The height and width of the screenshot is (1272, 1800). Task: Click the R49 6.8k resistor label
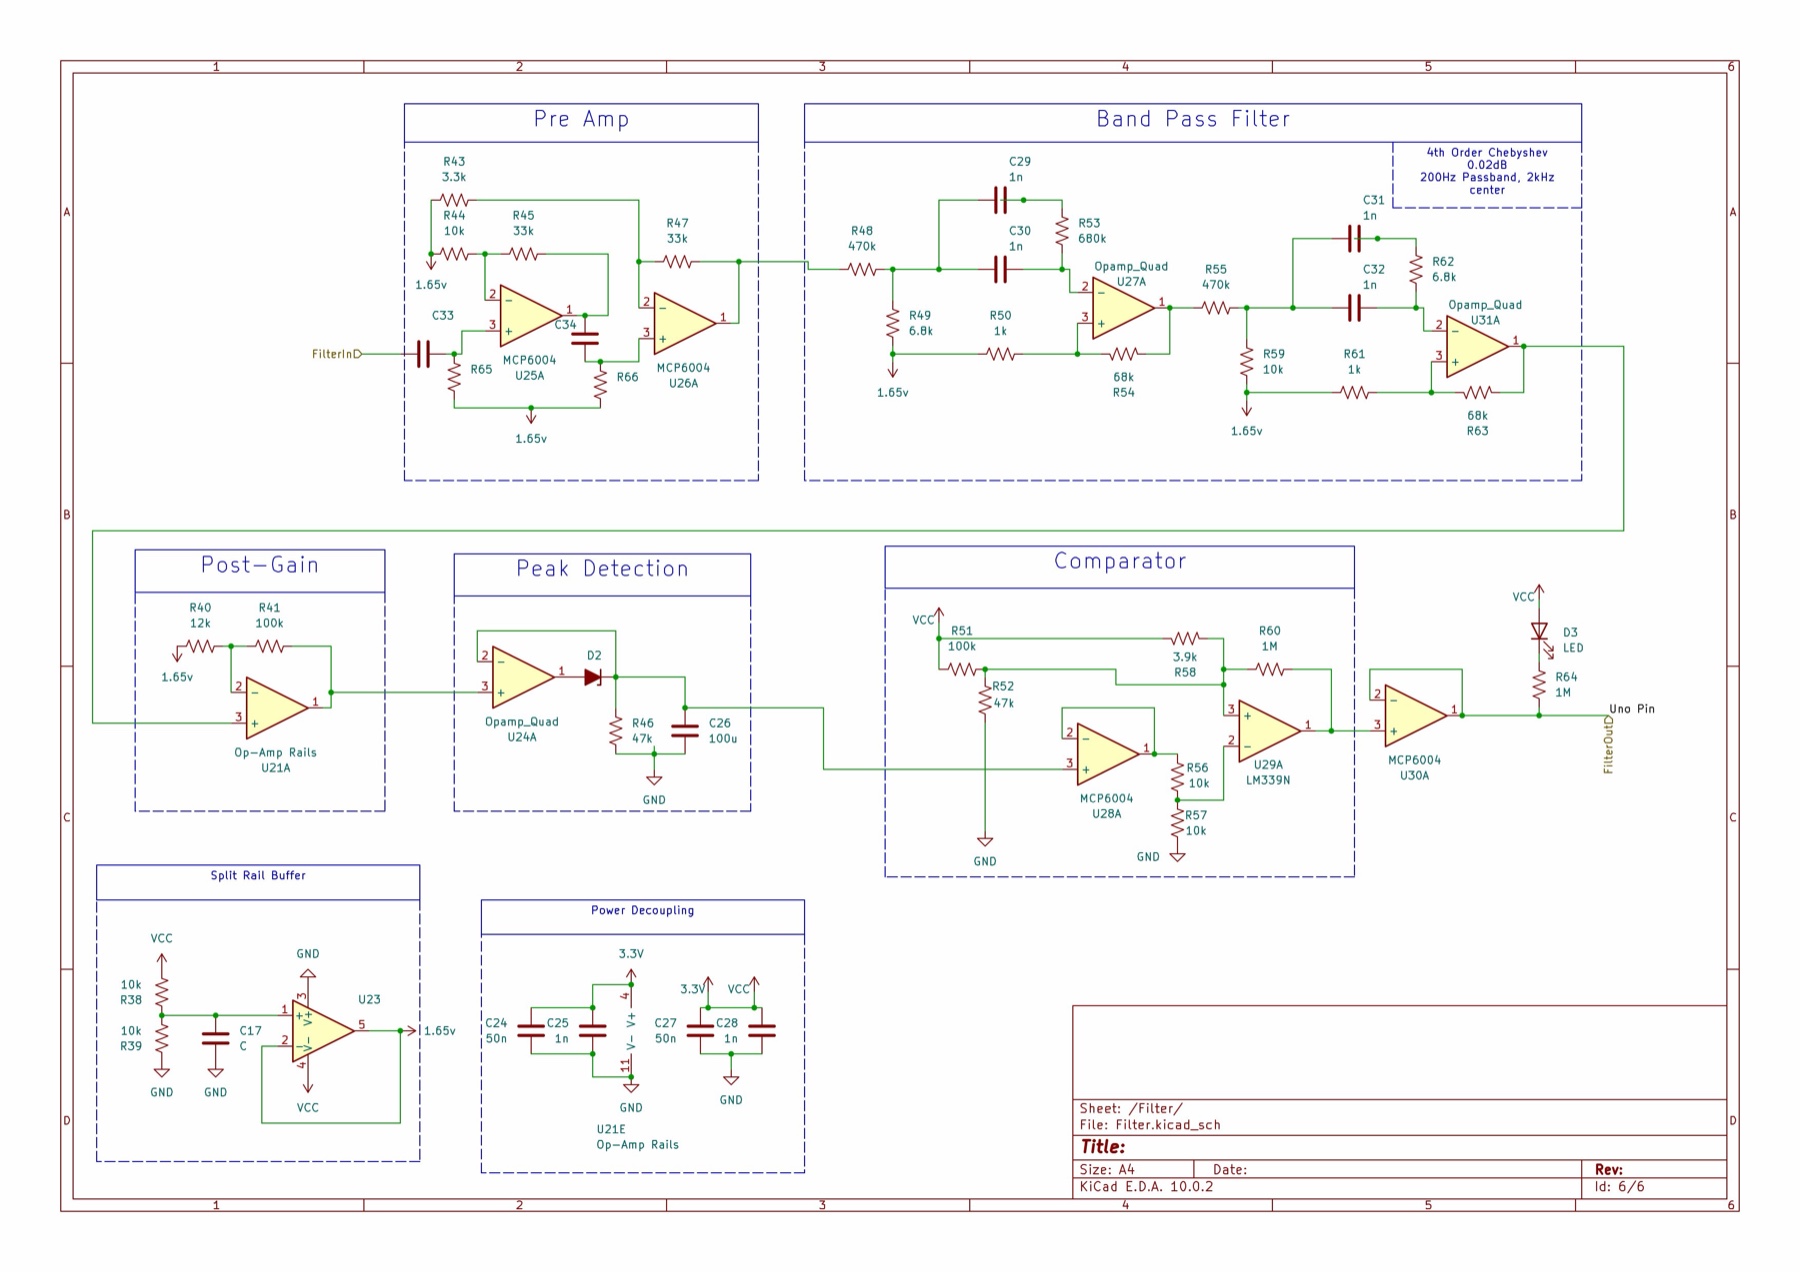[920, 323]
